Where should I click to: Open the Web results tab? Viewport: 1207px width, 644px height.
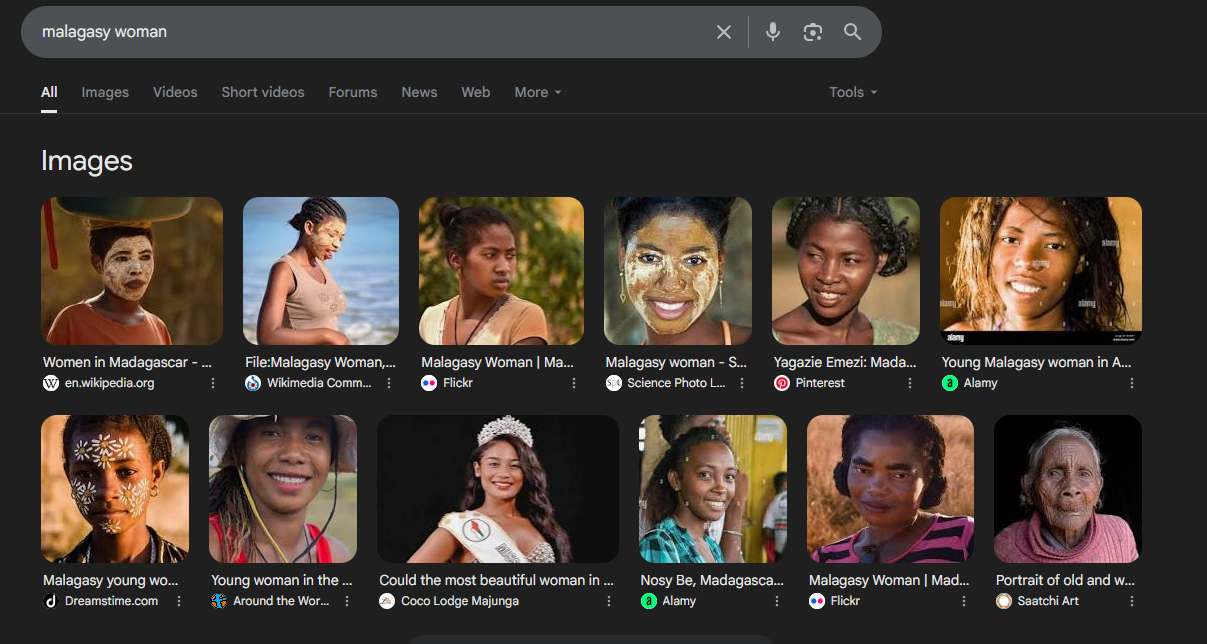point(476,92)
